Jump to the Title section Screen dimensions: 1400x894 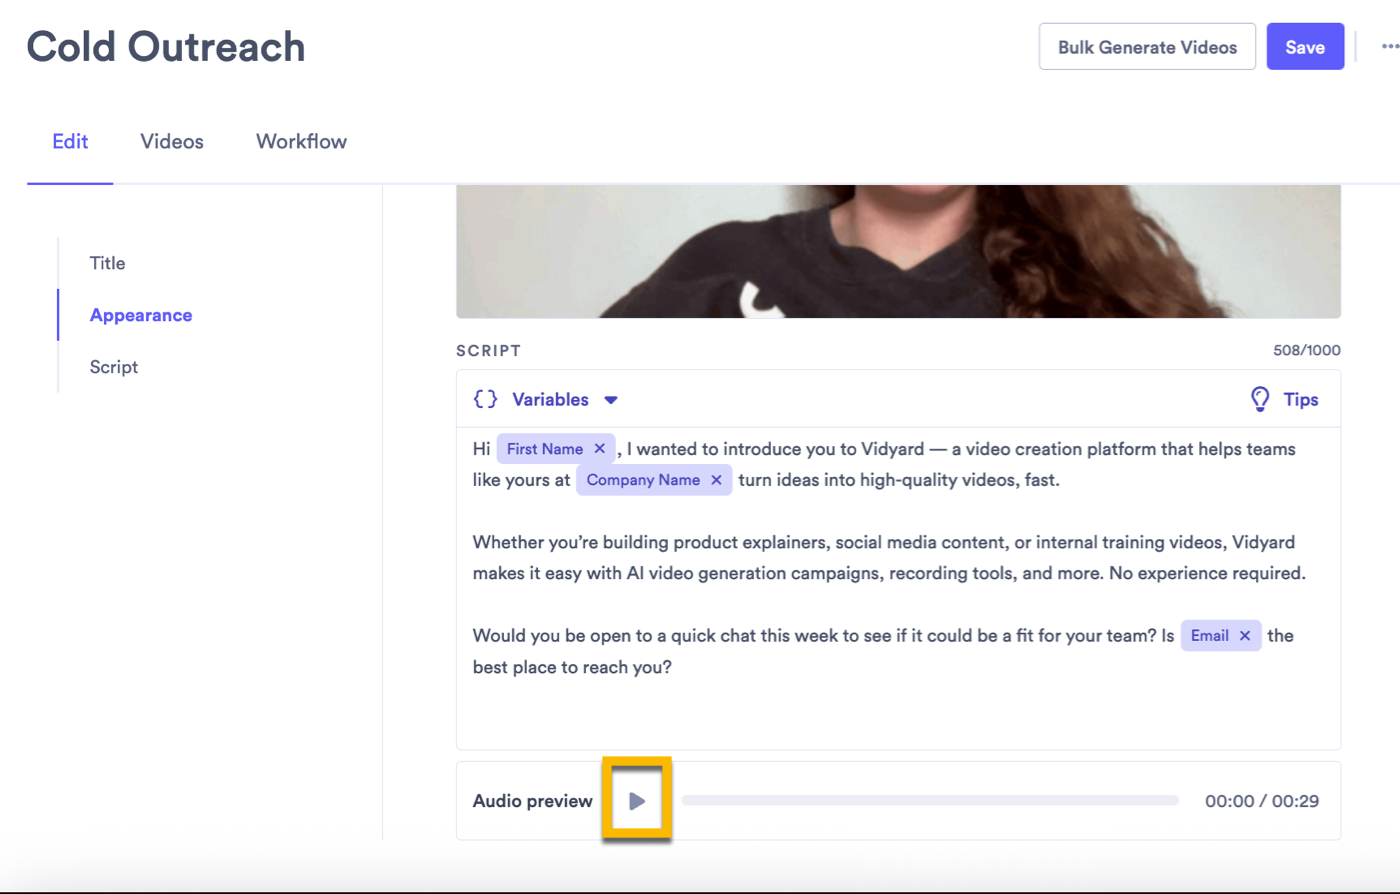(x=107, y=263)
